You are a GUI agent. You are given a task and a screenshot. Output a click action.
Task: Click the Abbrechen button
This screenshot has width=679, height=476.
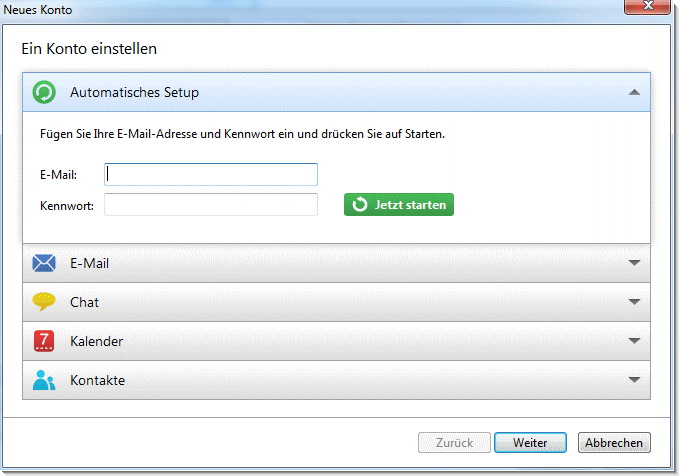pyautogui.click(x=614, y=443)
